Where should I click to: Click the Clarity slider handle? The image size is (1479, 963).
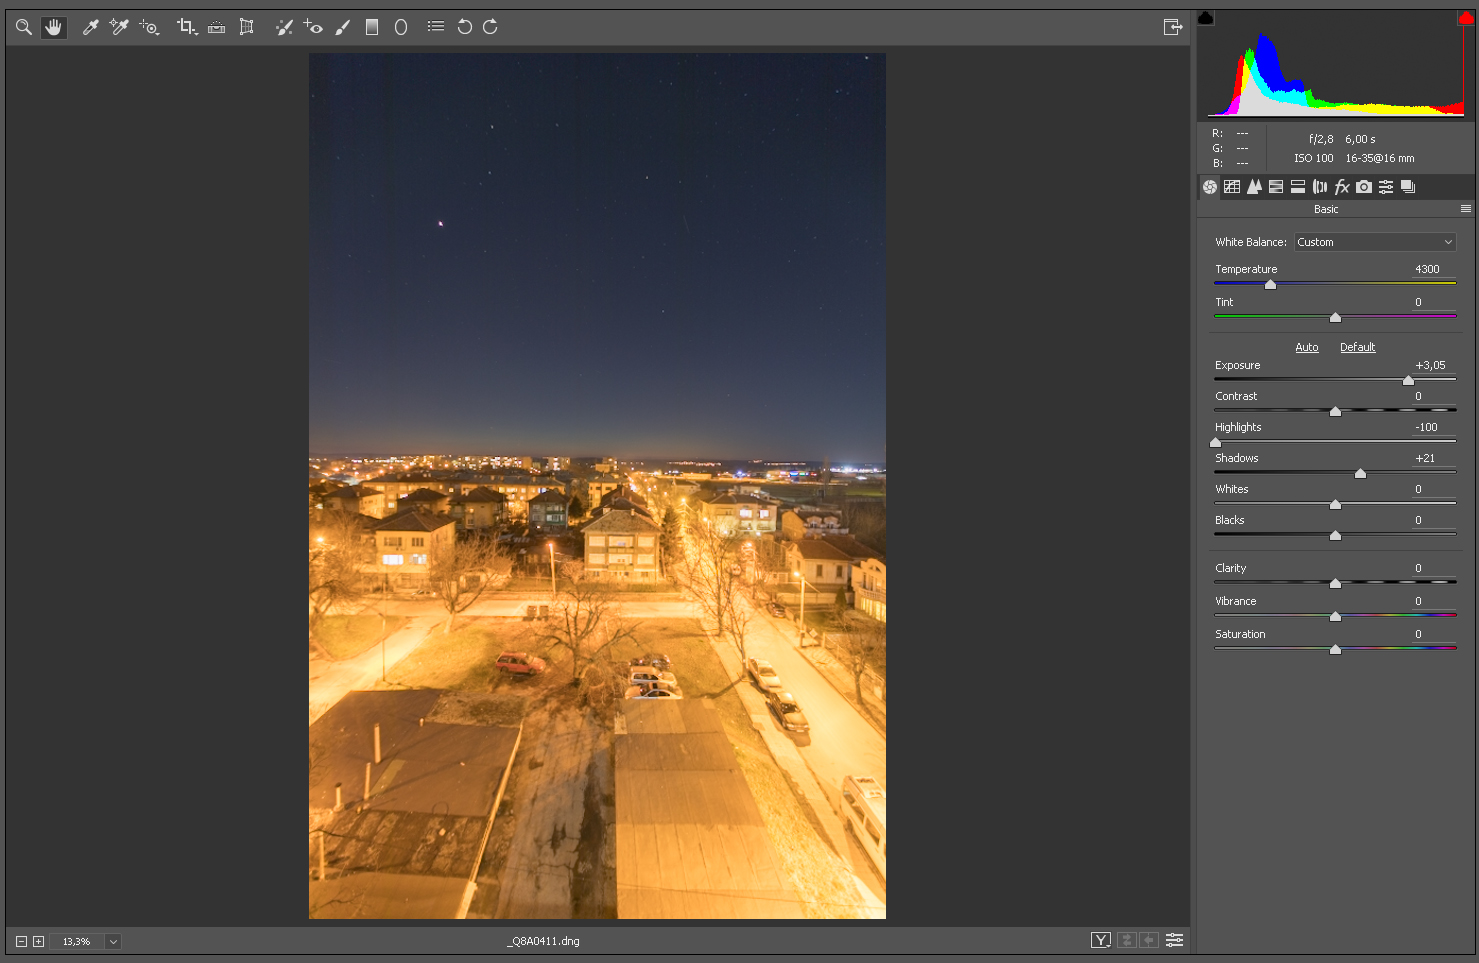click(1335, 584)
